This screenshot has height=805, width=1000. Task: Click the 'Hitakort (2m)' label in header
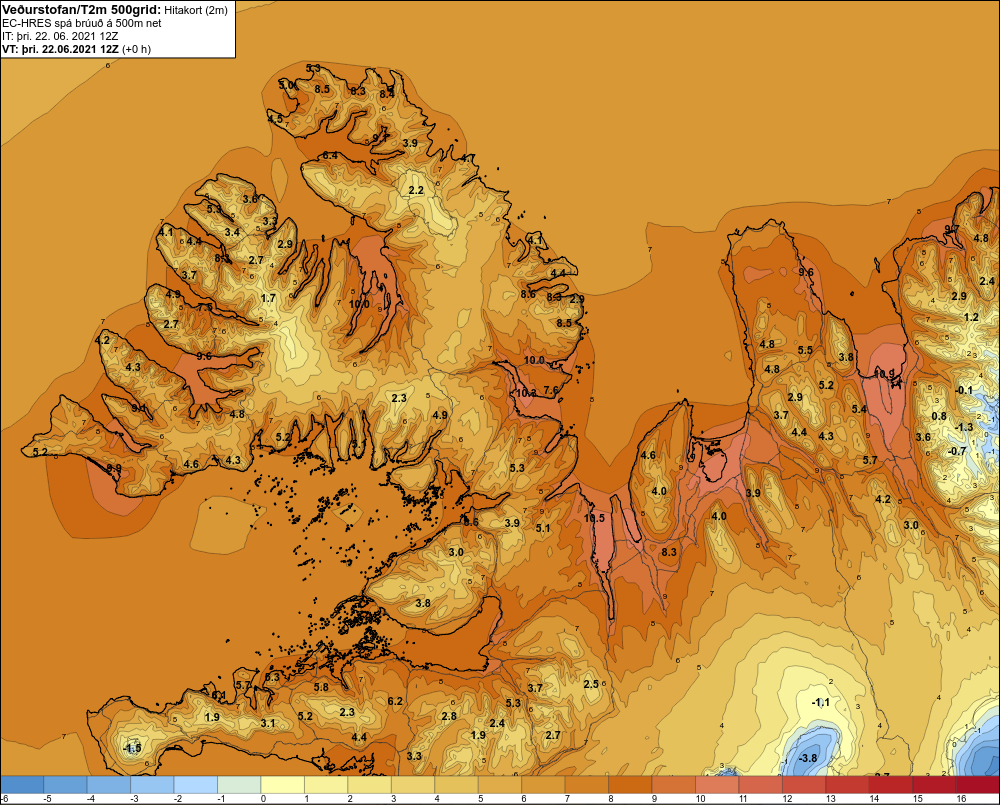[196, 10]
